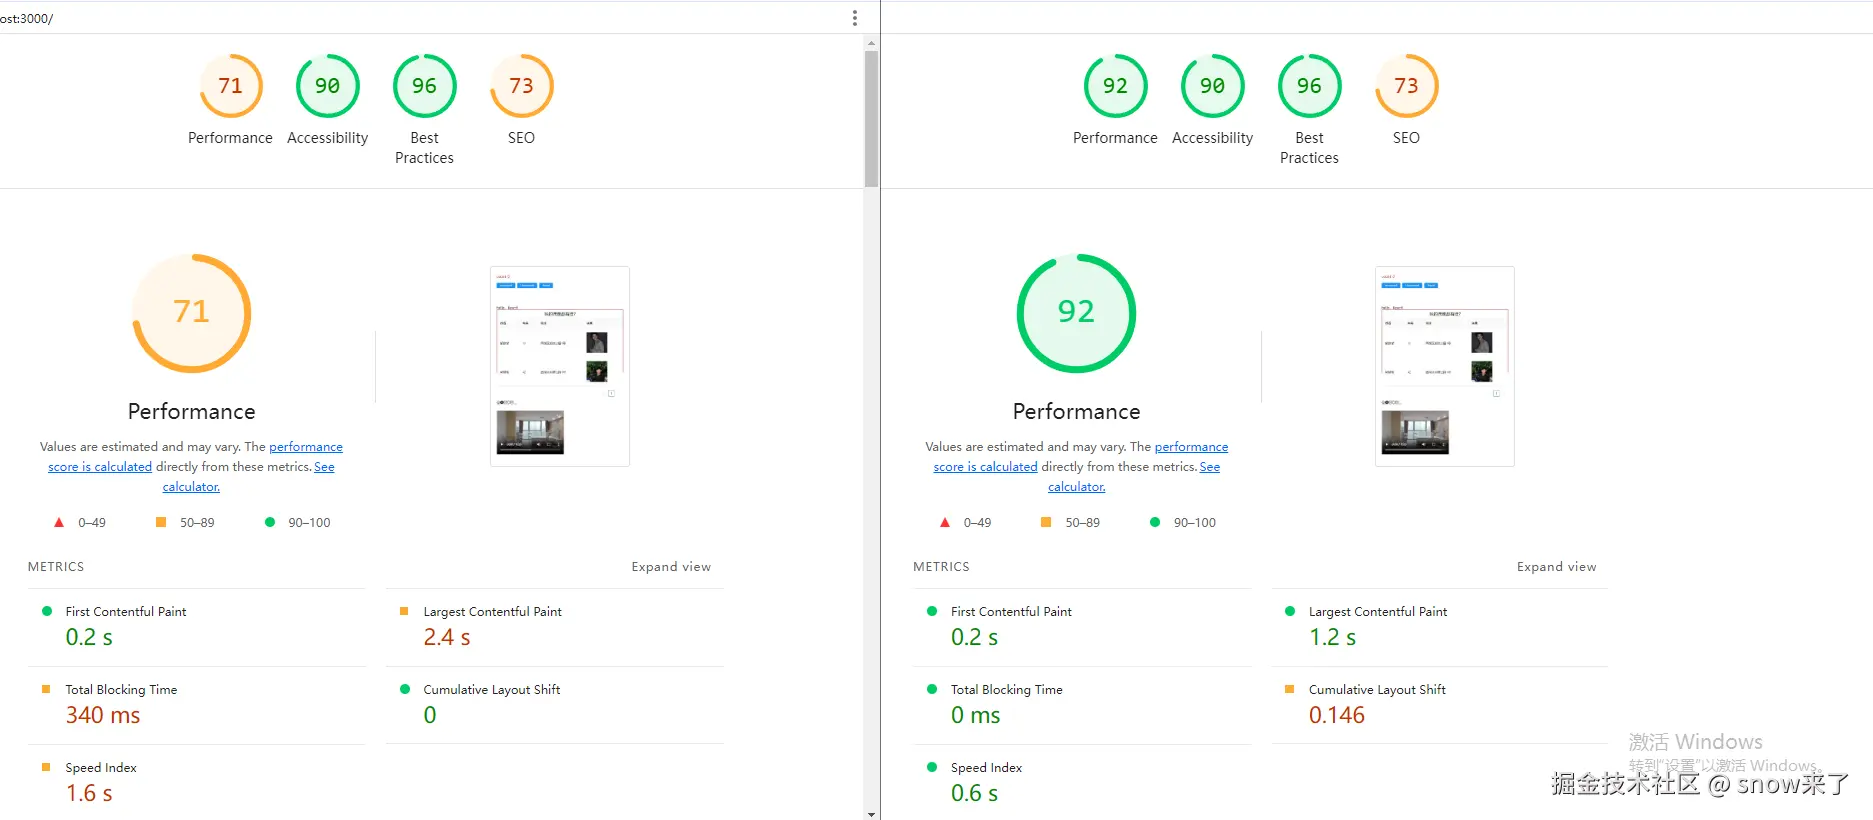Select the Largest Contentful Paint 2.4 s metric

click(x=554, y=627)
